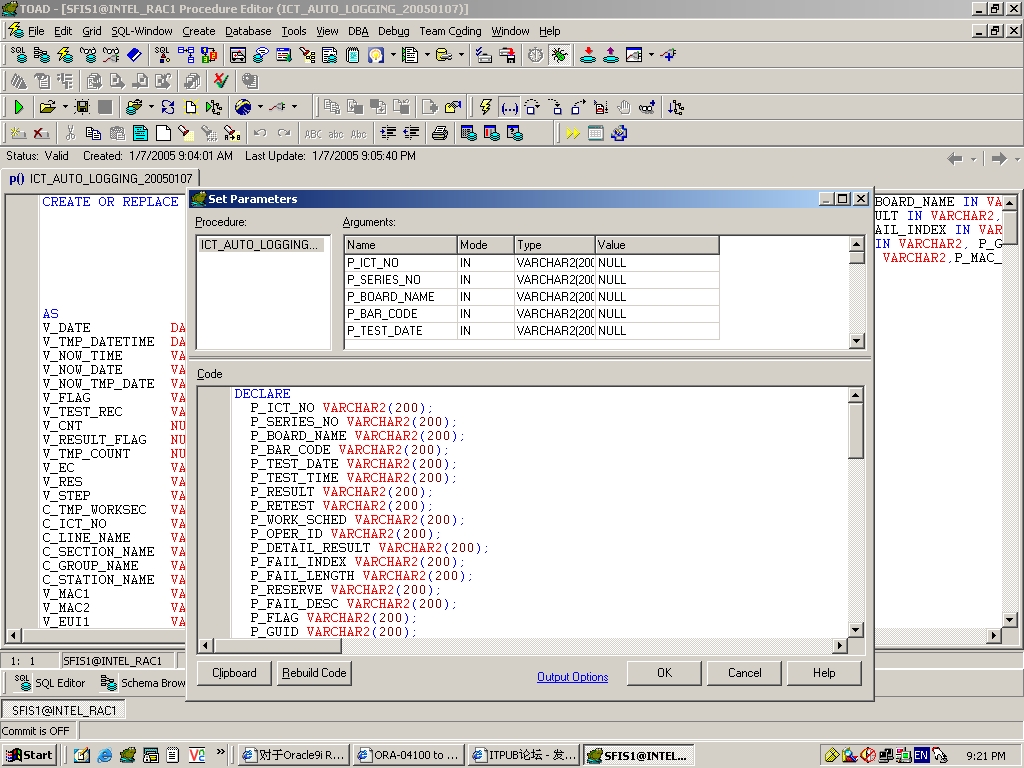Click the refresh arrows icon in procedure toolbar

pyautogui.click(x=168, y=107)
